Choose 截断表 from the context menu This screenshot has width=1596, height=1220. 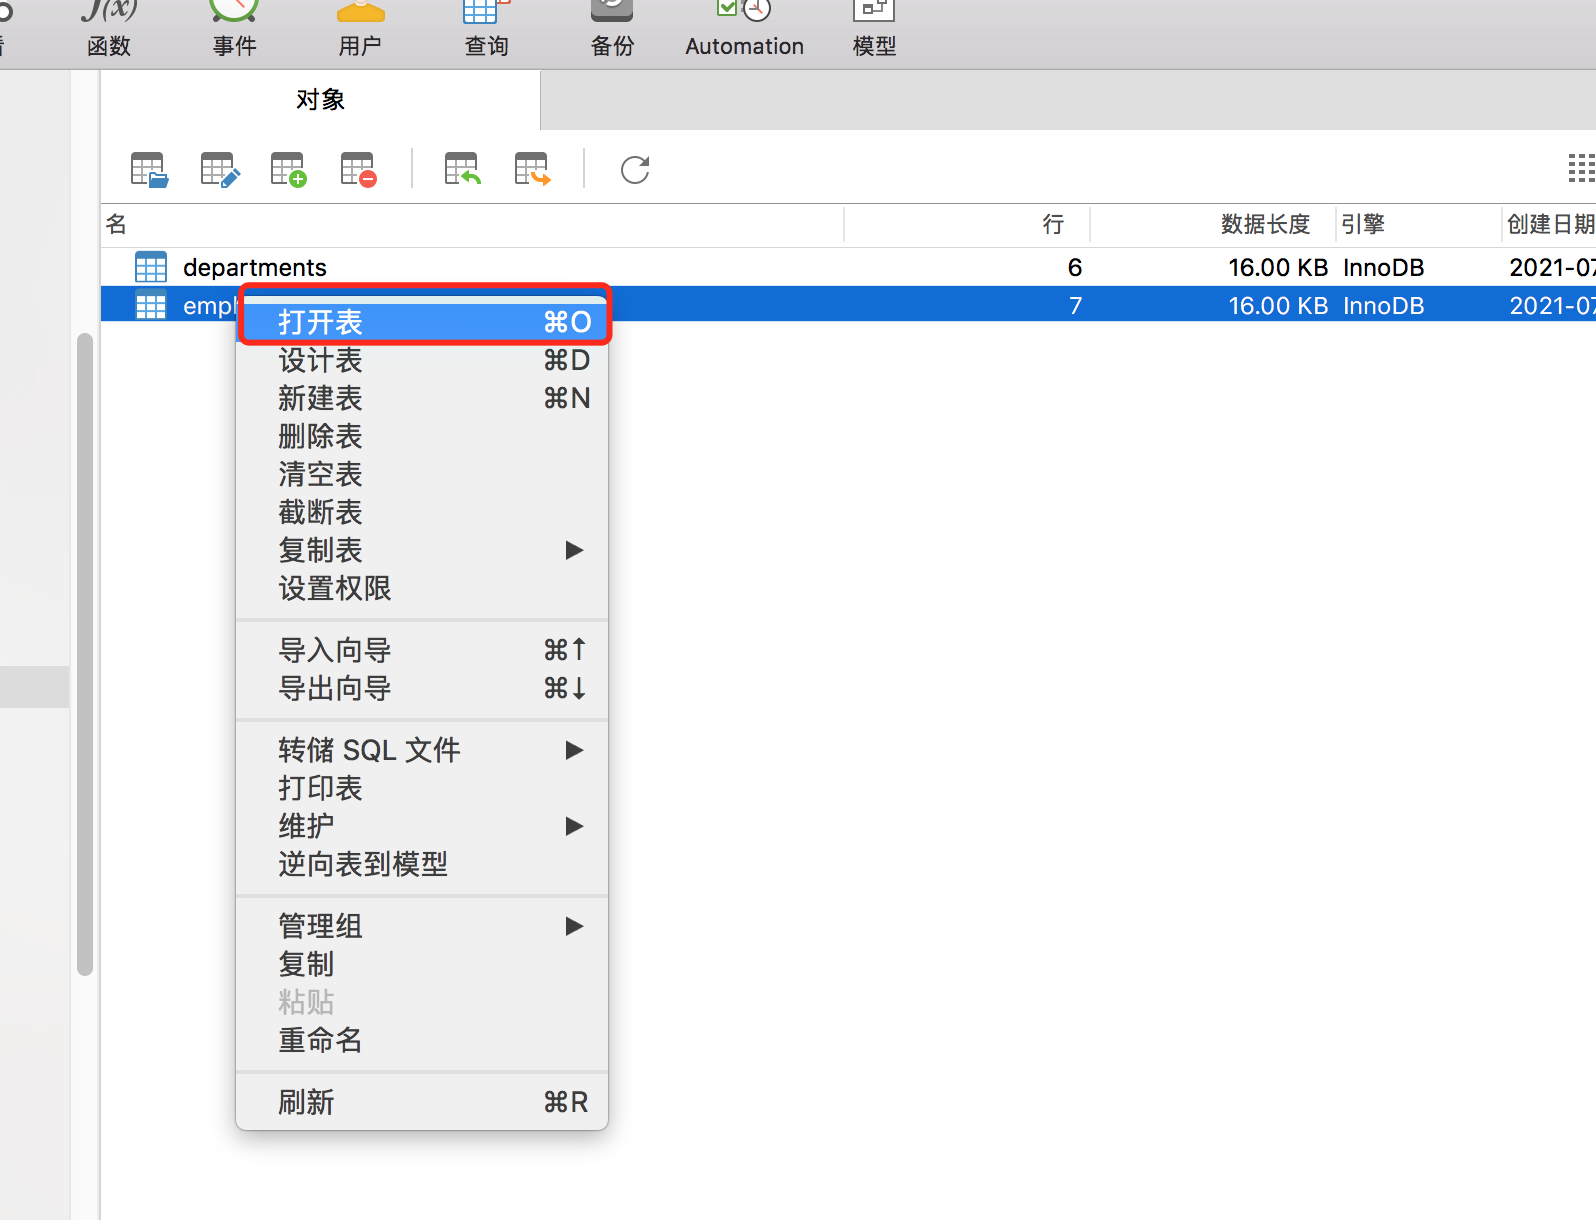click(422, 512)
